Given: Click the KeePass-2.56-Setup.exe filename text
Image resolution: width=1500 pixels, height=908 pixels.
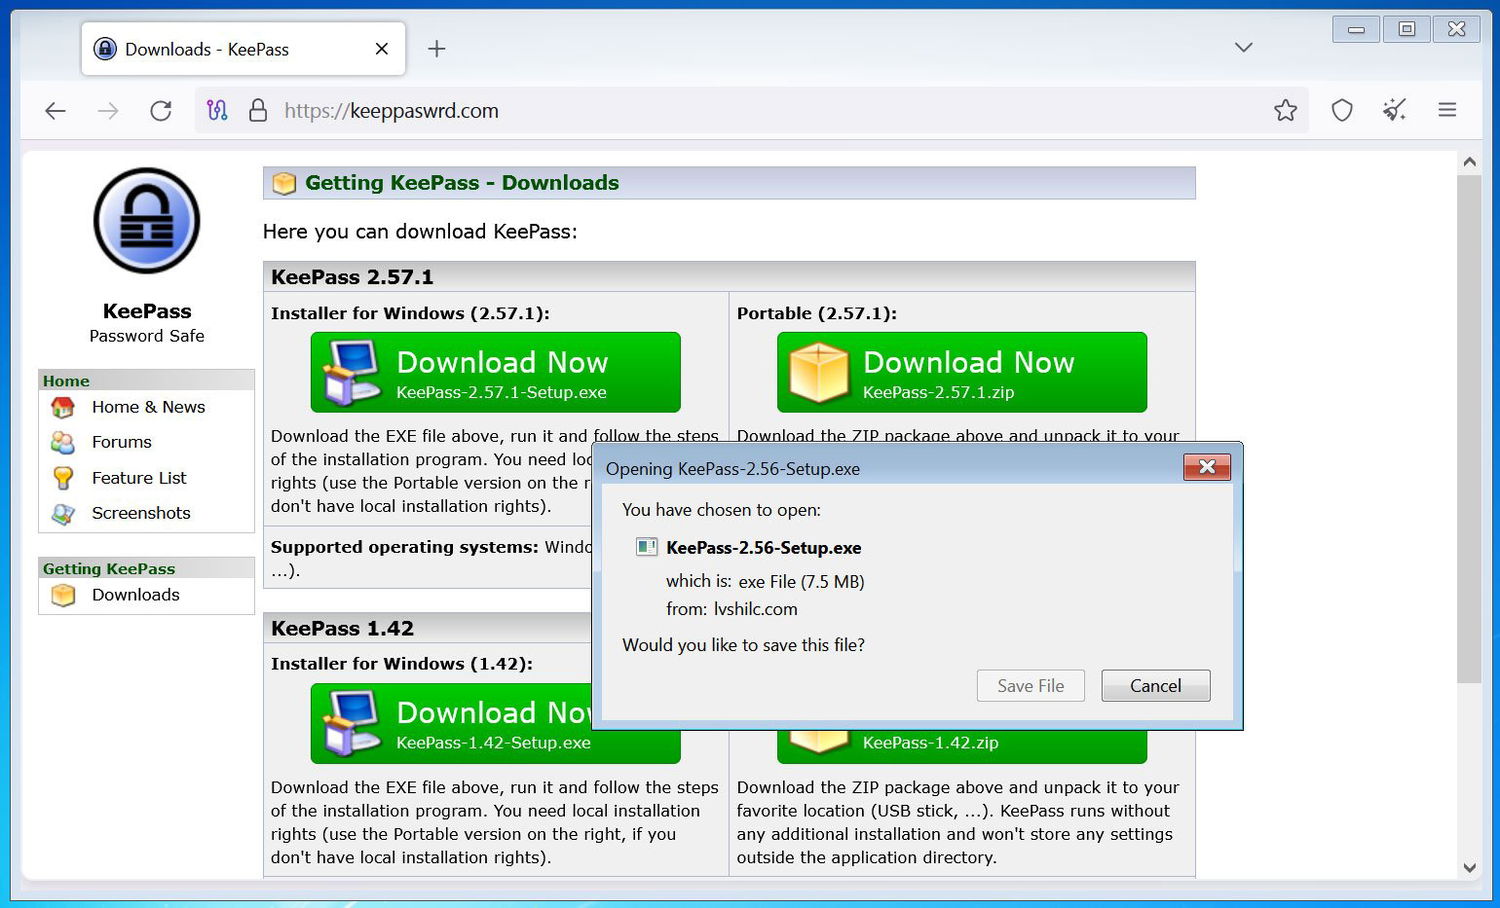Looking at the screenshot, I should click(764, 548).
